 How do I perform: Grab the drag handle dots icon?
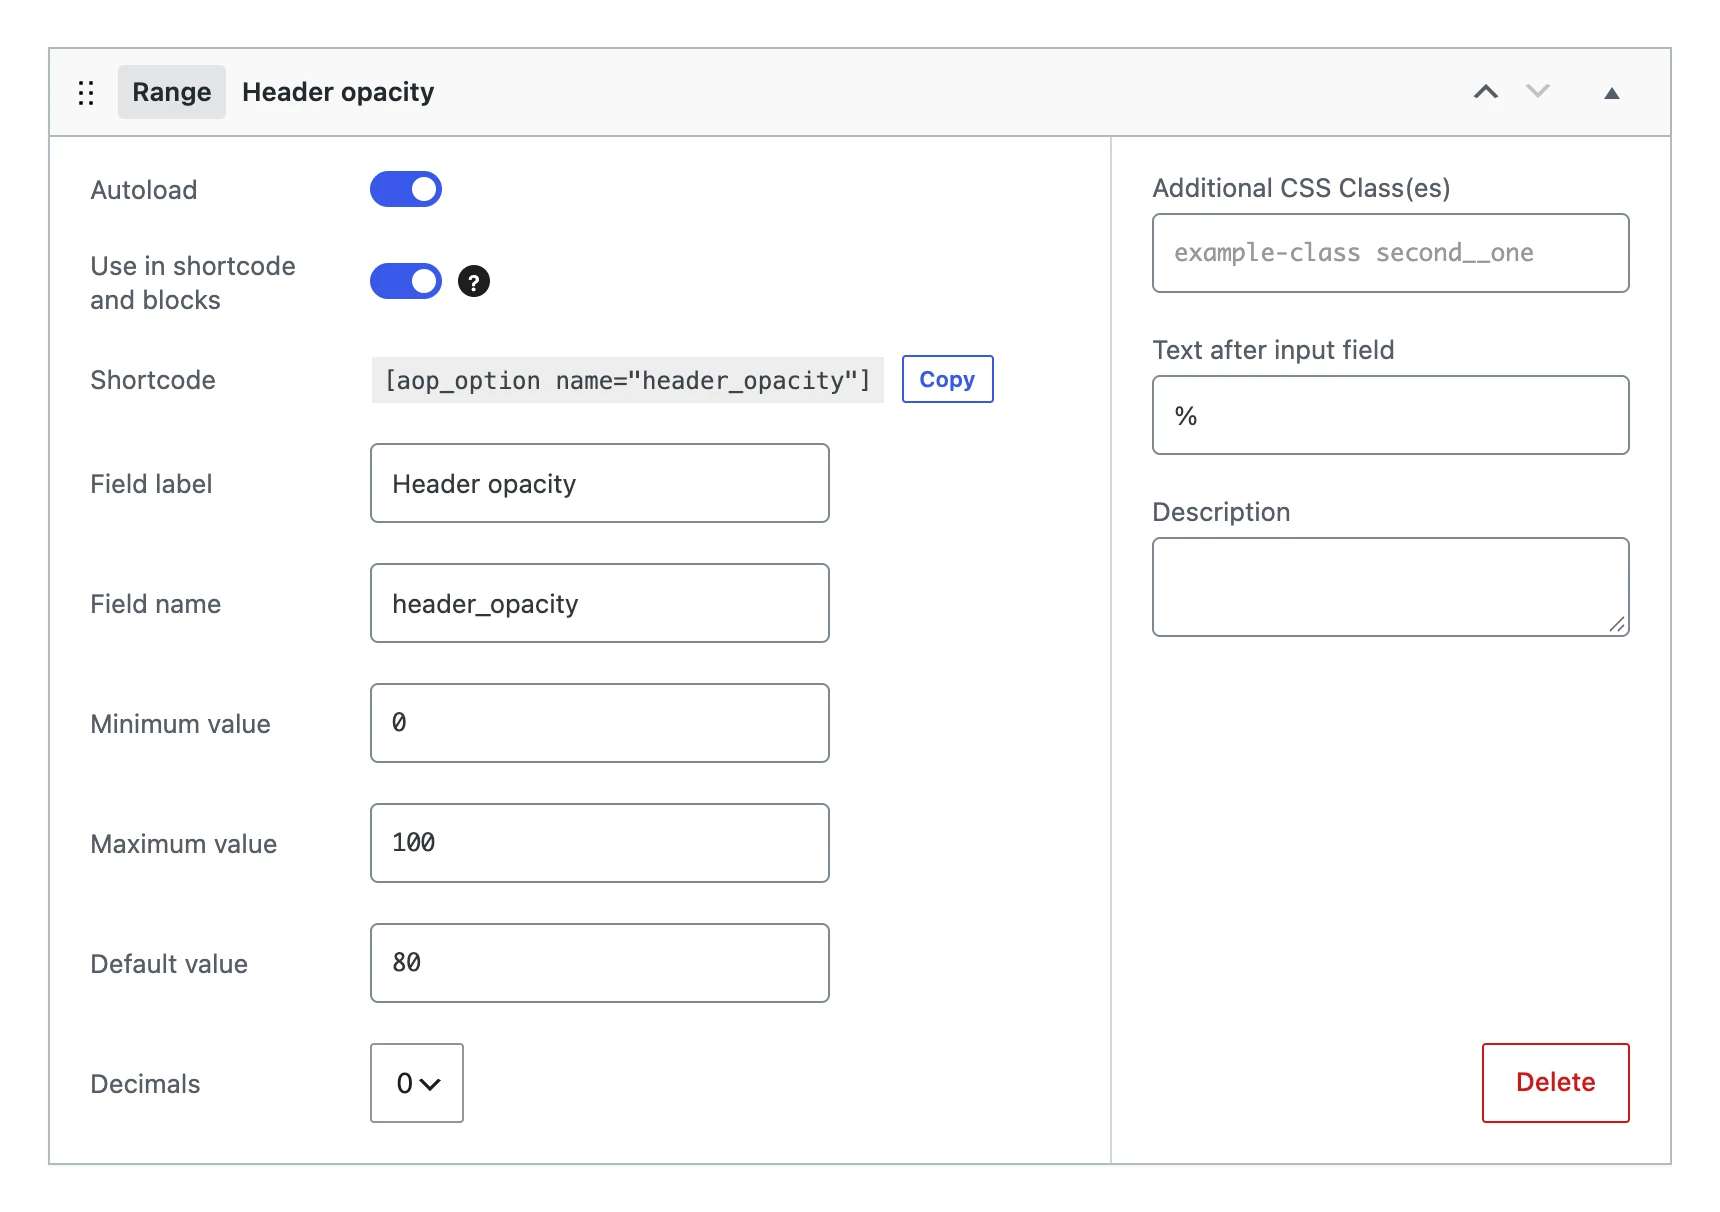click(x=86, y=93)
